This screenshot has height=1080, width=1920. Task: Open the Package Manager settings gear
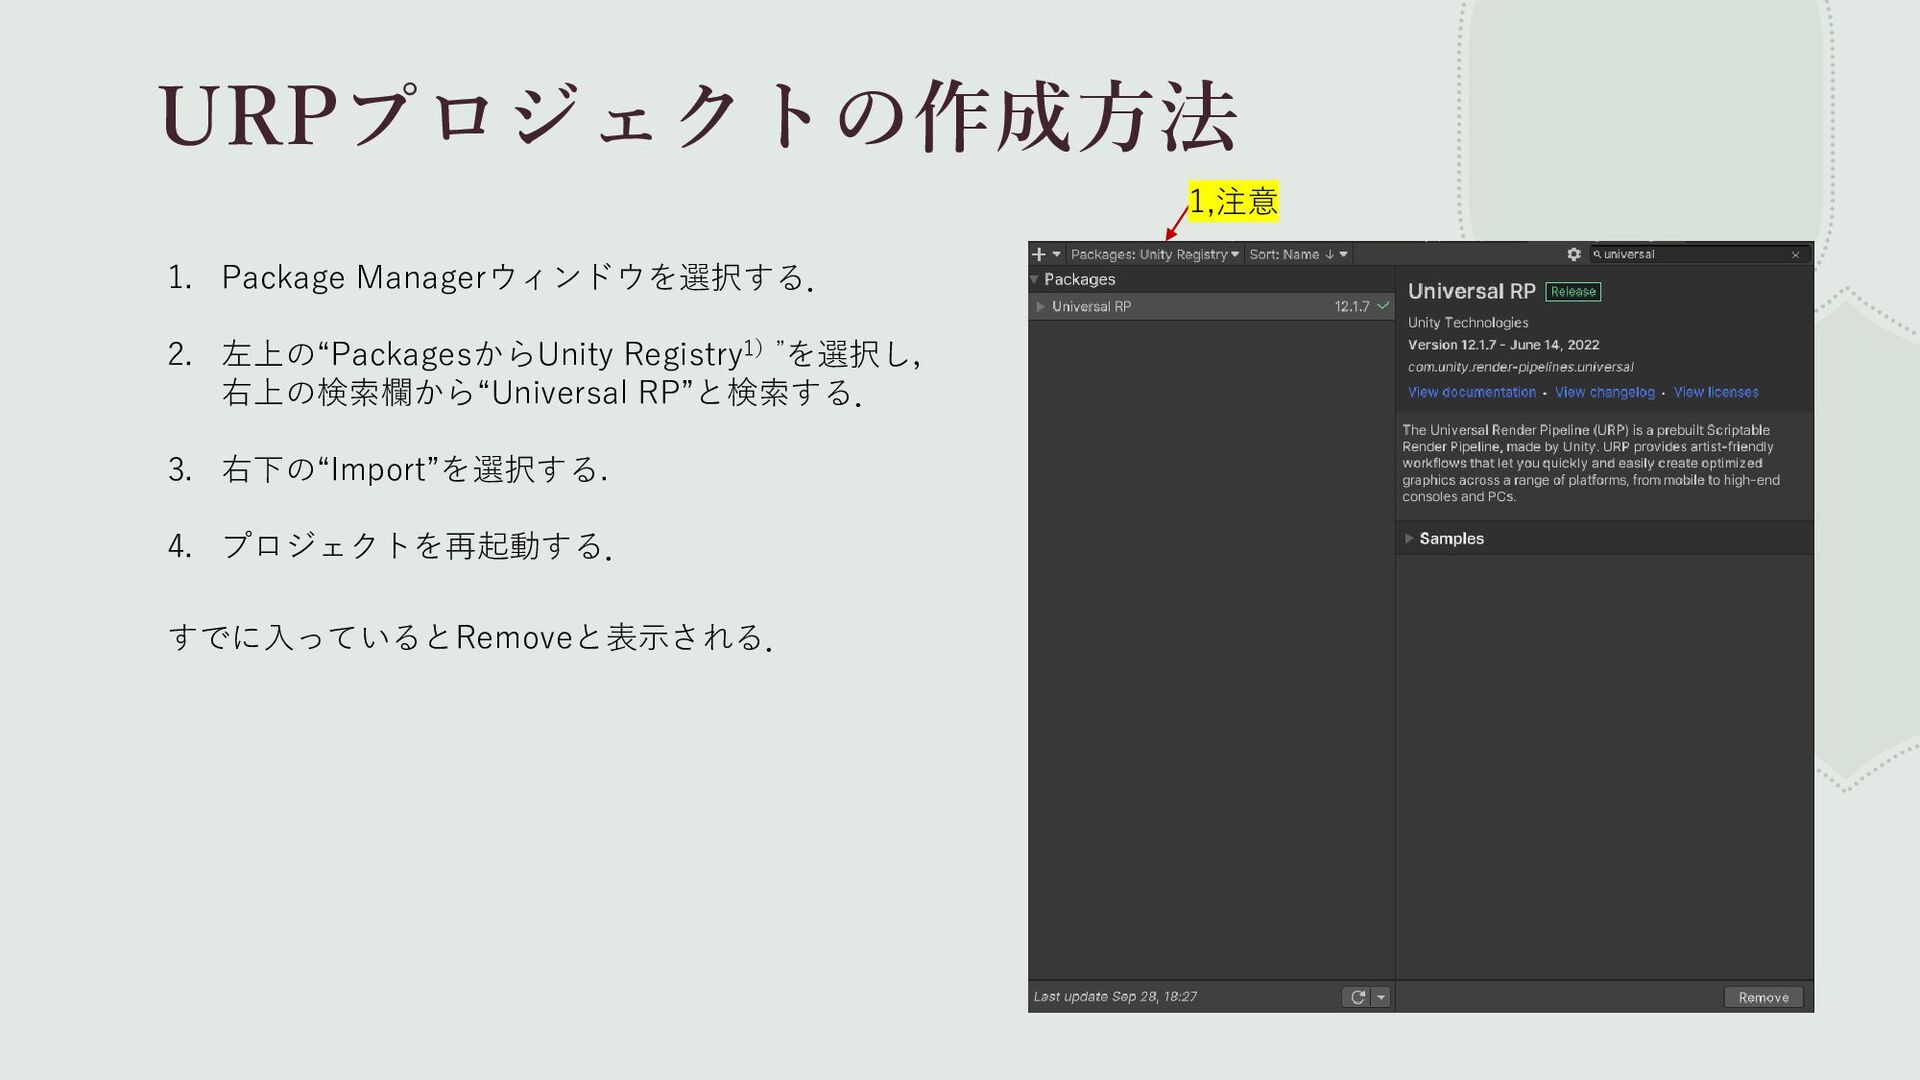click(1574, 255)
